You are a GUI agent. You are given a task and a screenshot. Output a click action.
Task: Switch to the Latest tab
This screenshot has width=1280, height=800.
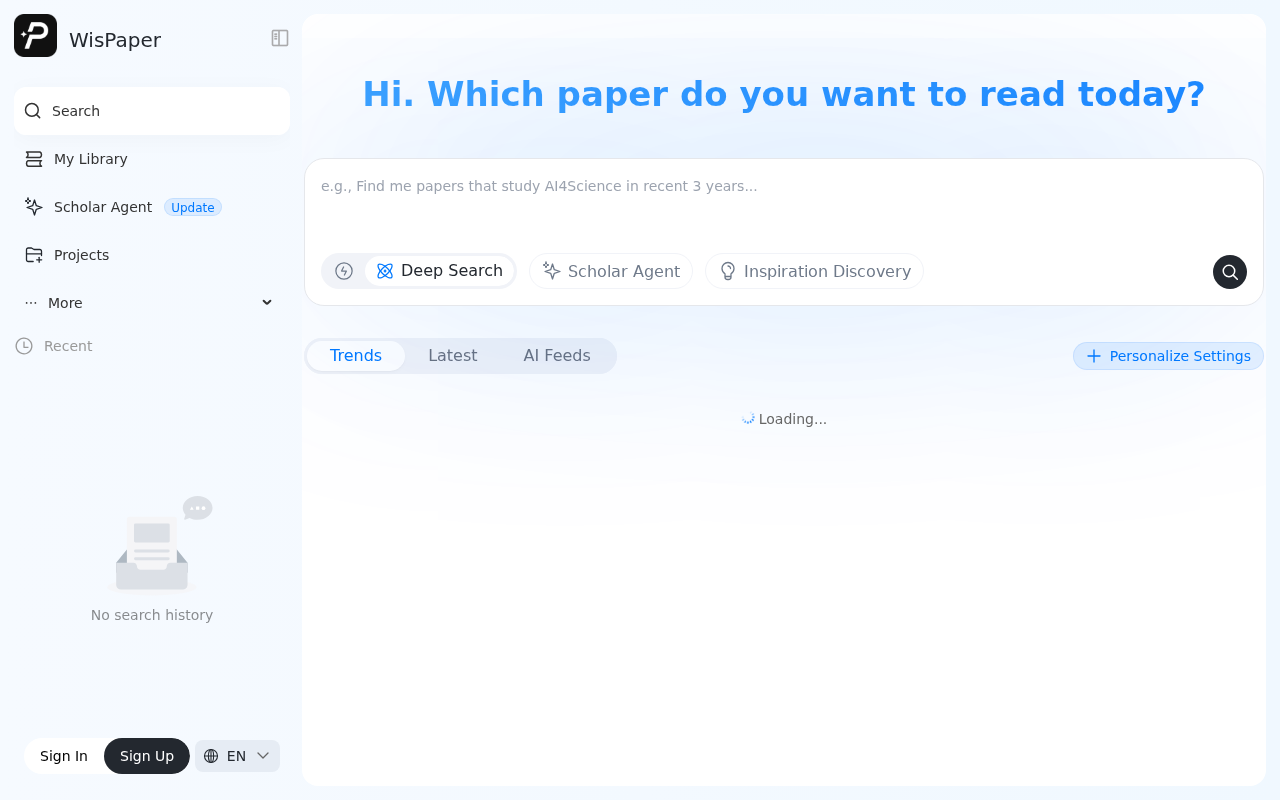click(453, 356)
